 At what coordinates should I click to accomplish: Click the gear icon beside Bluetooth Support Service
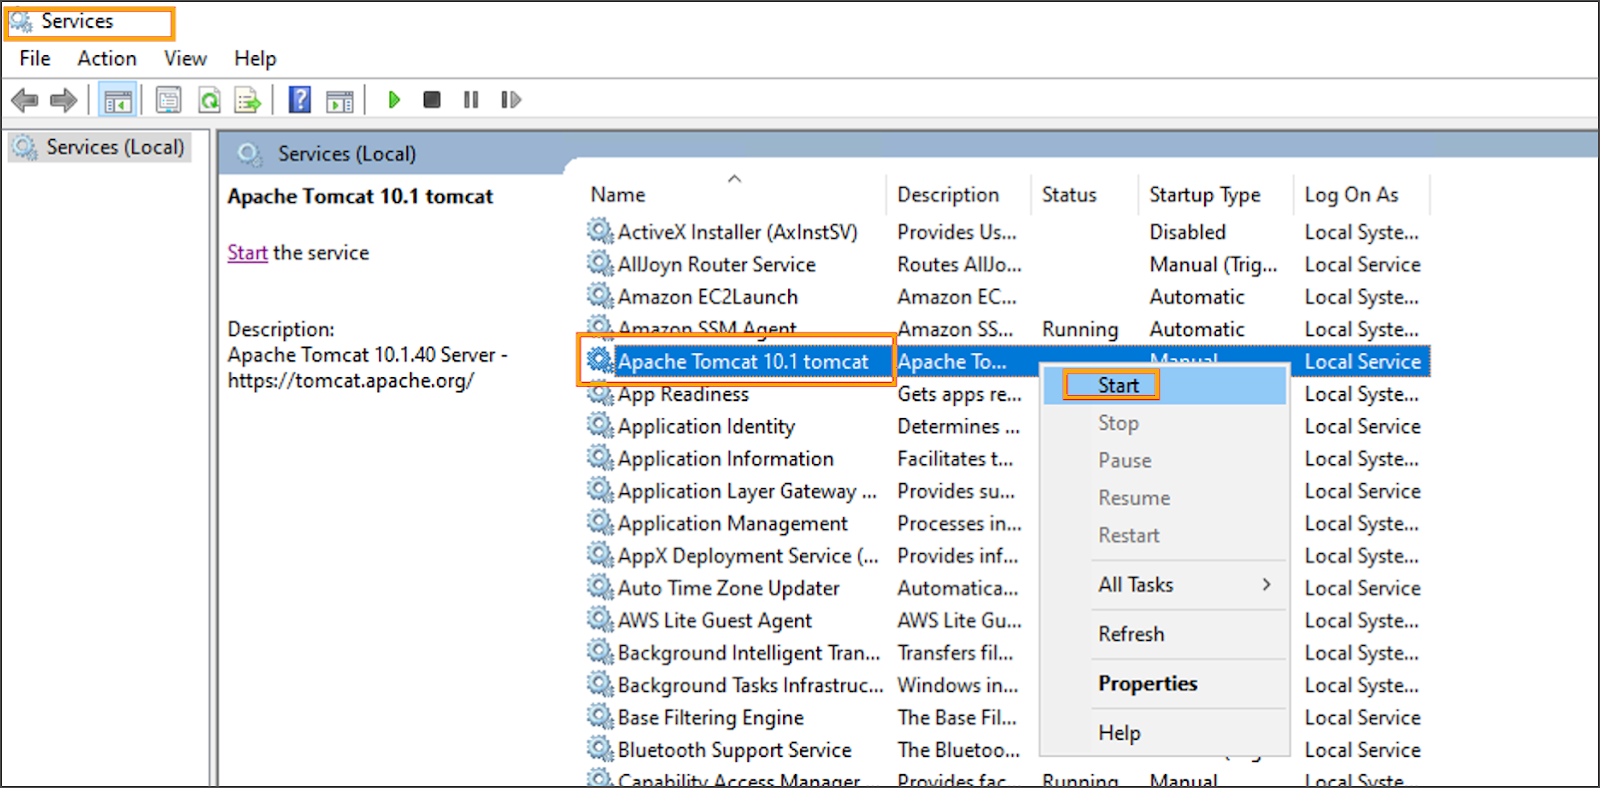point(600,749)
